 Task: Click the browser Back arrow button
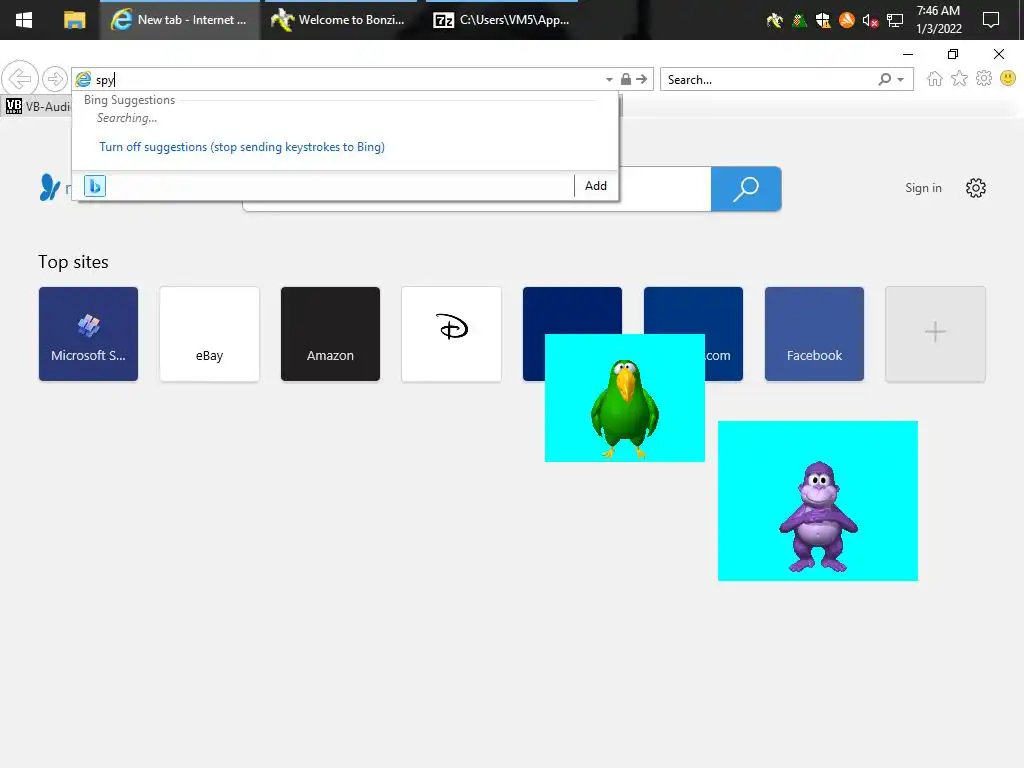click(x=20, y=79)
